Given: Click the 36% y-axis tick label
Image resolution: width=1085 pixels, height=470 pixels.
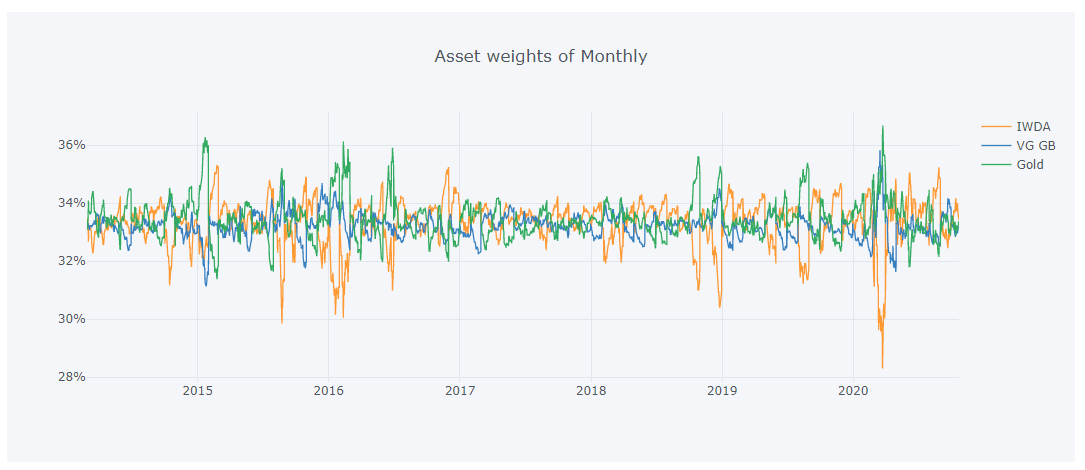Looking at the screenshot, I should 70,145.
